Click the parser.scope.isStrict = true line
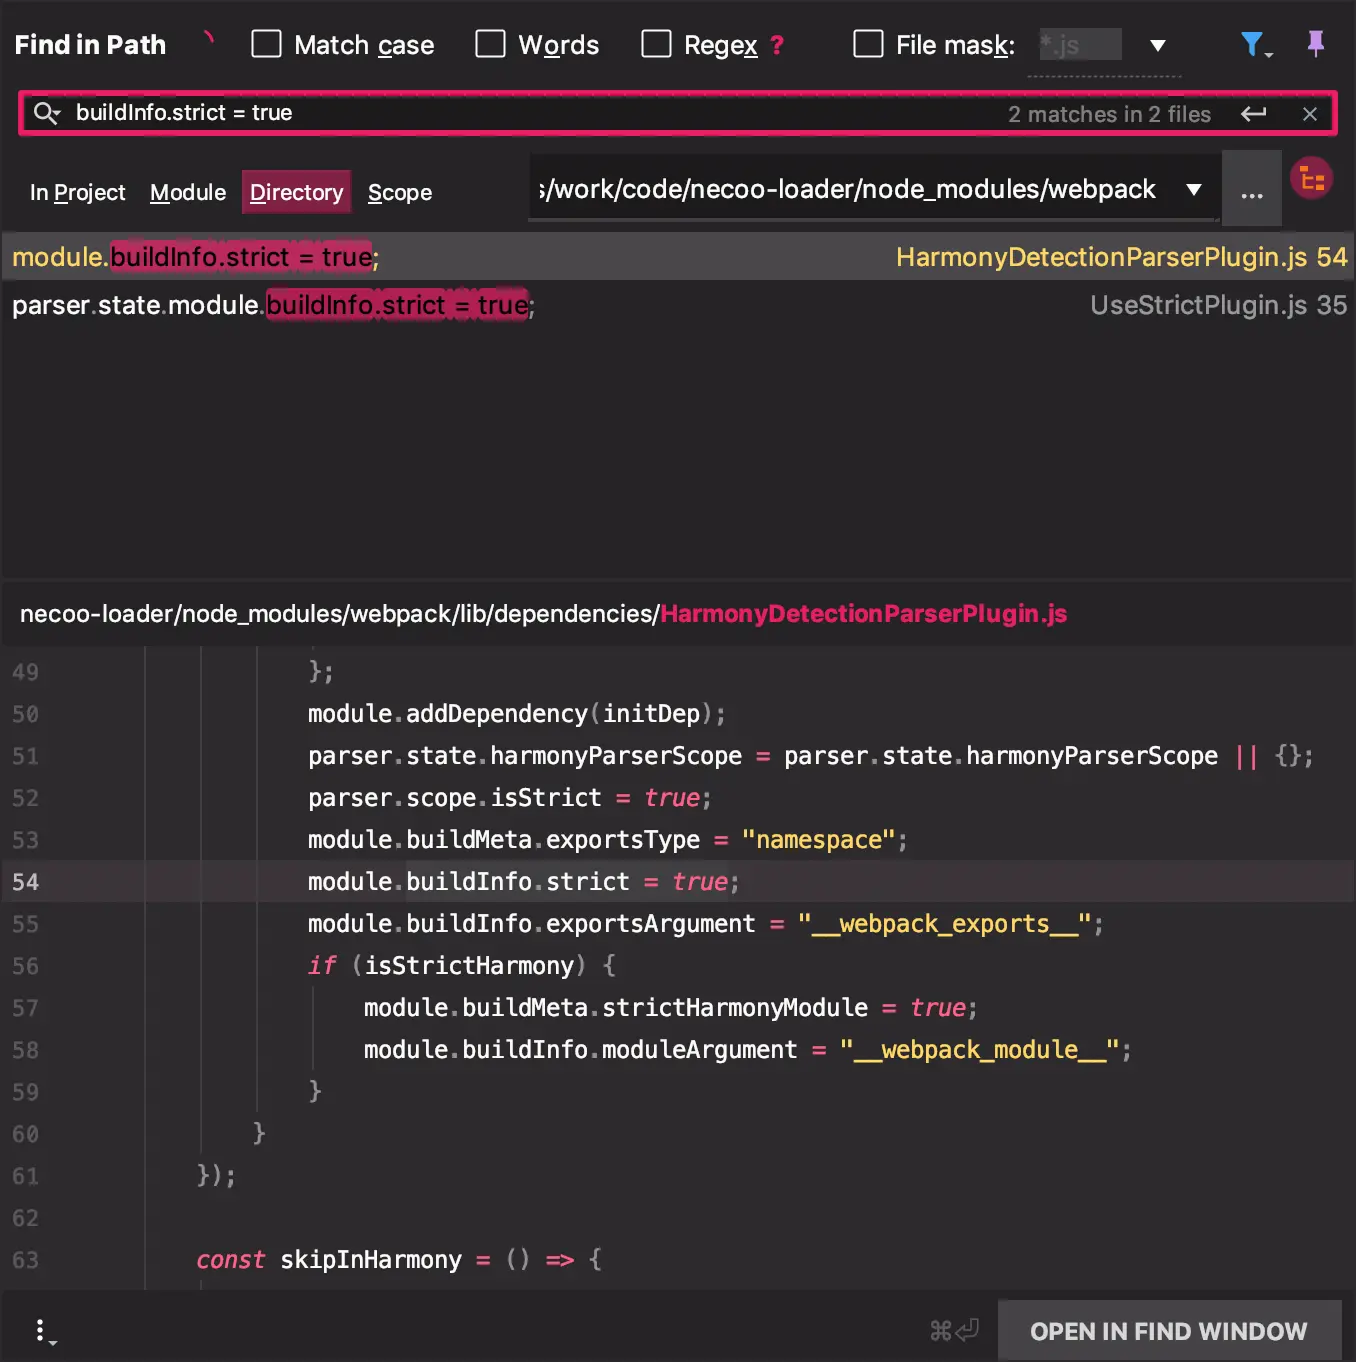 [x=509, y=798]
